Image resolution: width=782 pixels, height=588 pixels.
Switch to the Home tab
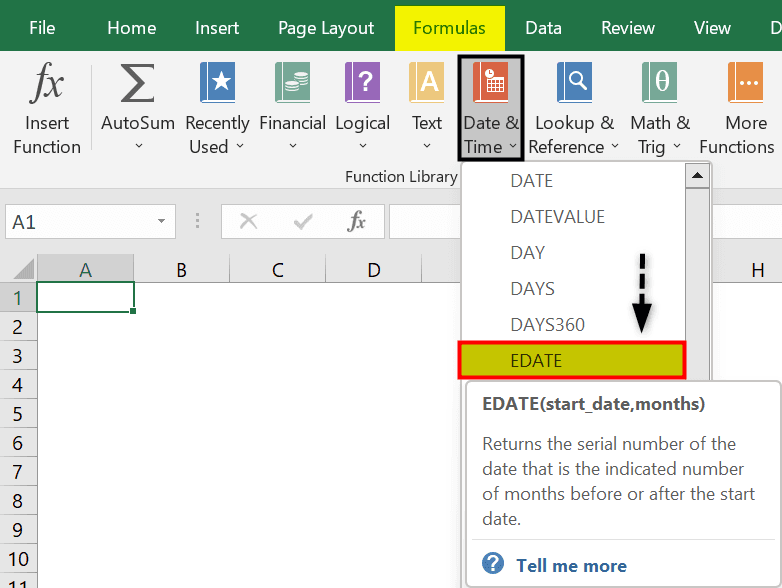[x=132, y=28]
